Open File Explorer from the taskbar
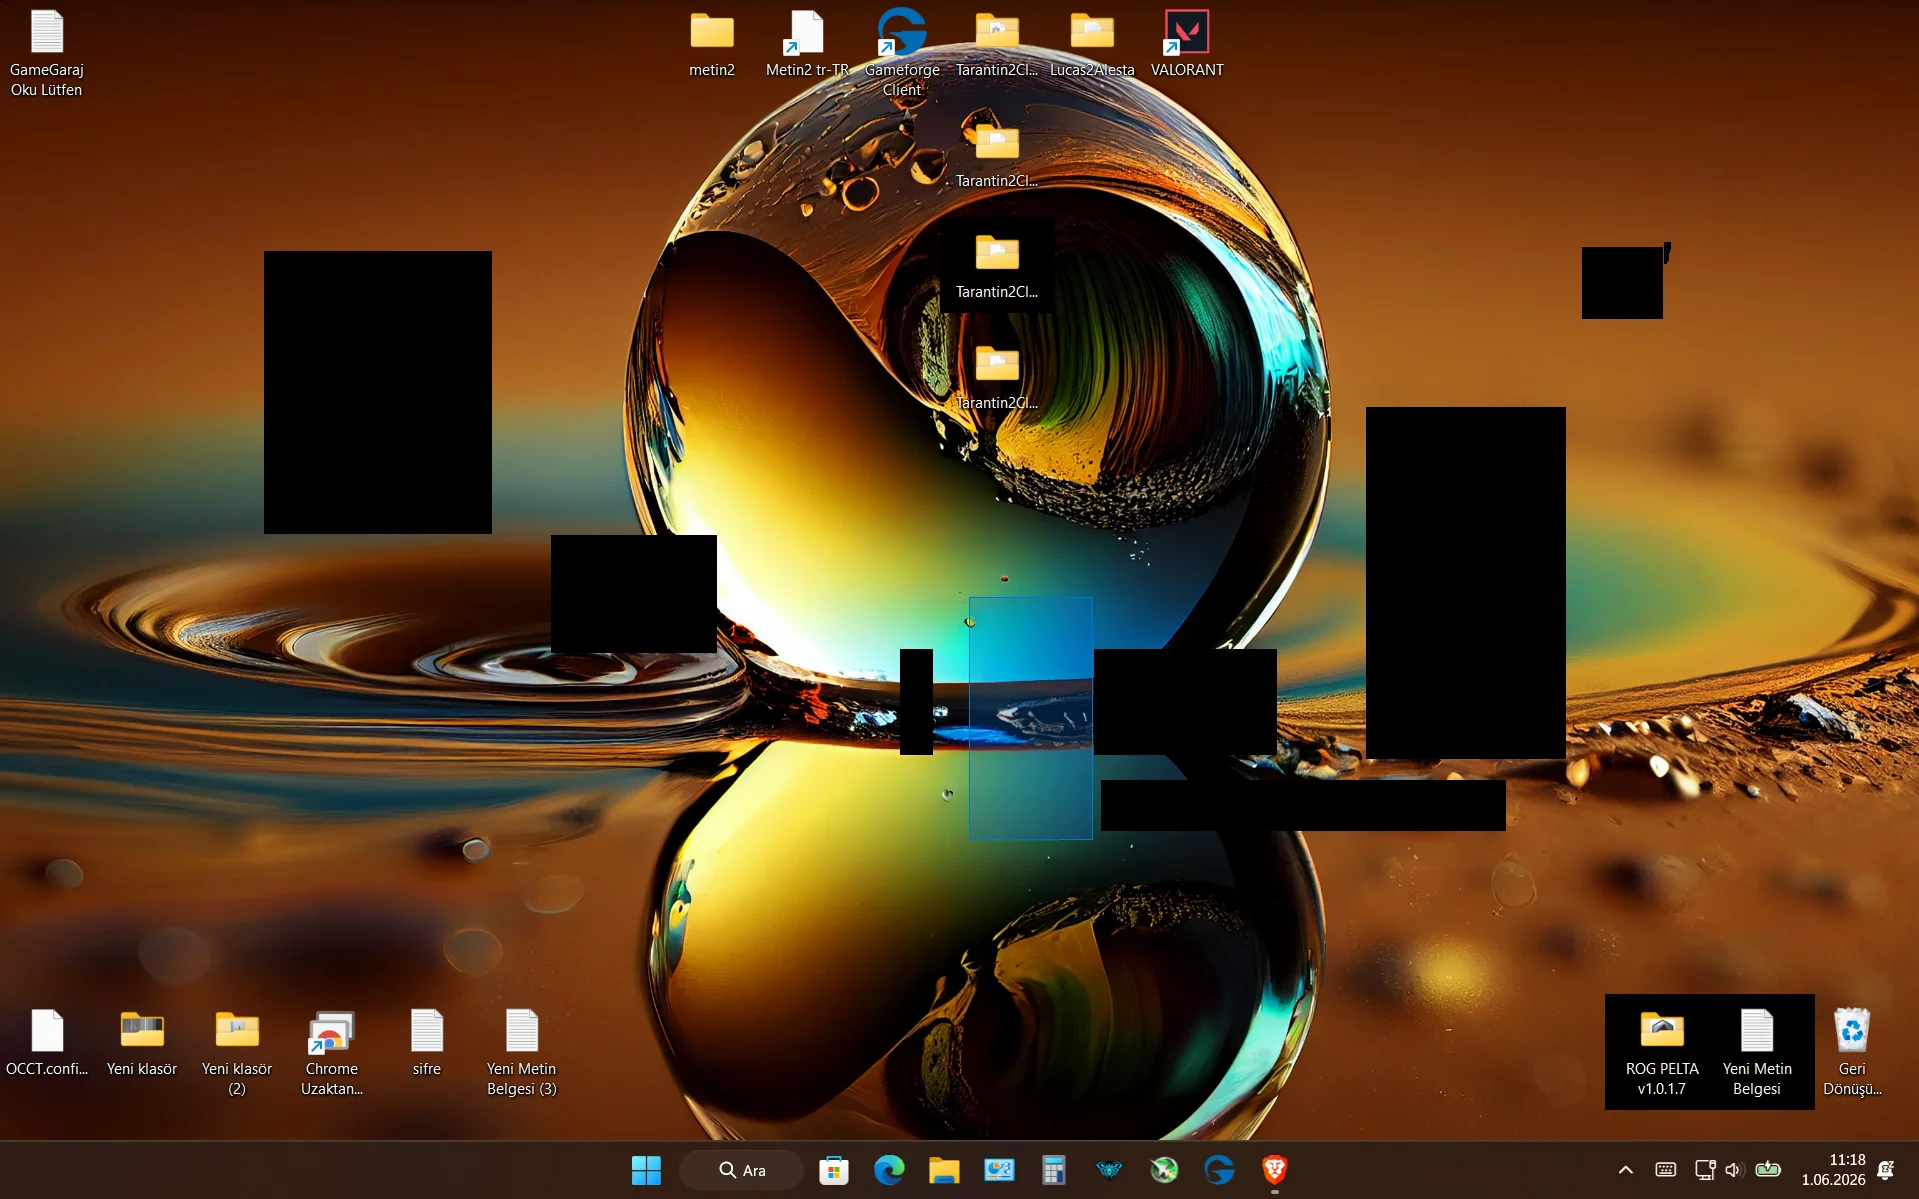Viewport: 1919px width, 1199px height. (x=944, y=1170)
